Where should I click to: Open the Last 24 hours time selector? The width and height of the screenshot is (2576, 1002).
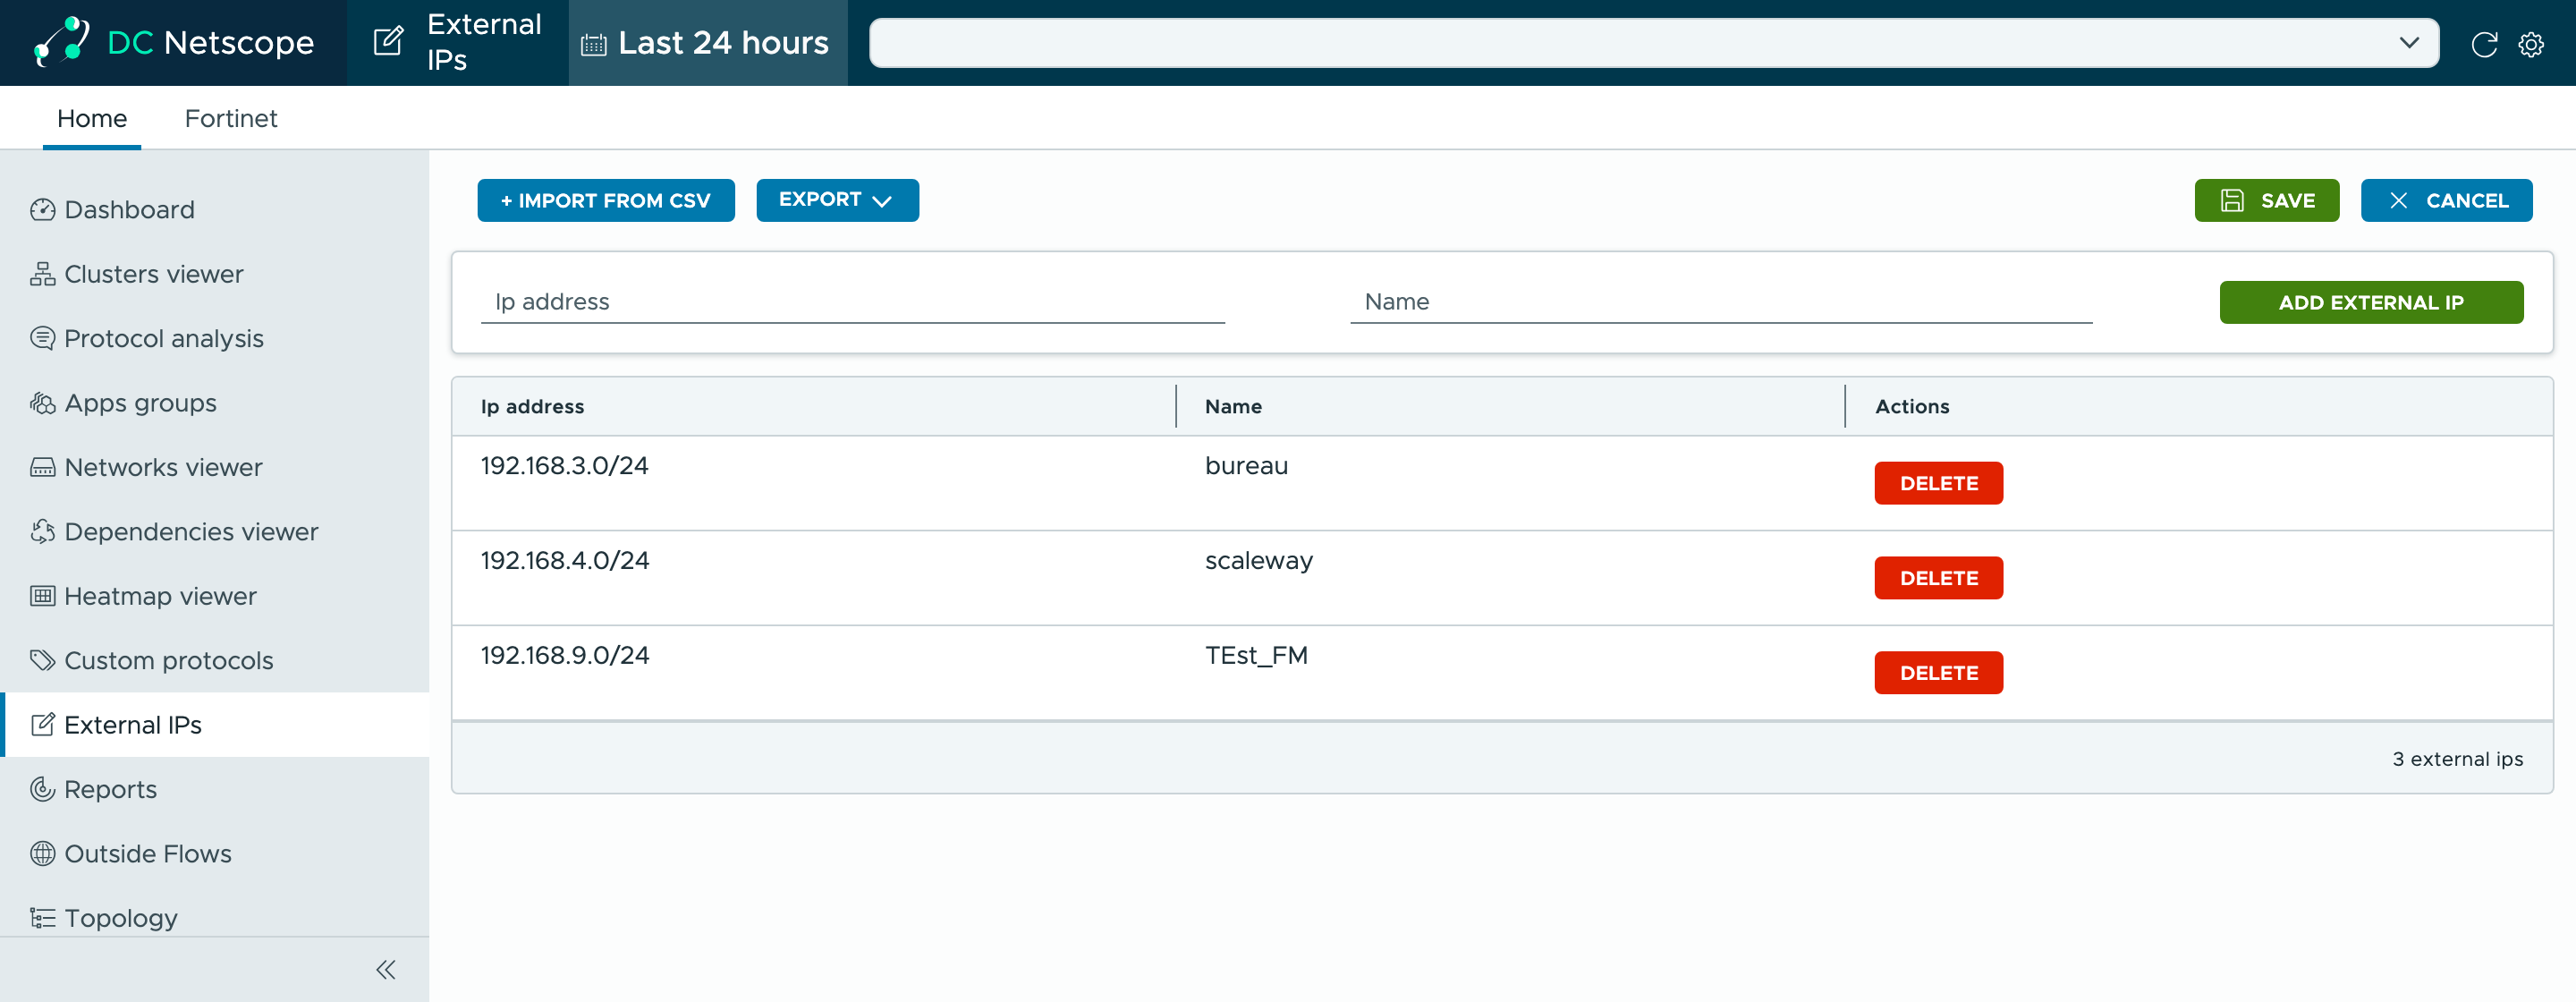coord(708,43)
